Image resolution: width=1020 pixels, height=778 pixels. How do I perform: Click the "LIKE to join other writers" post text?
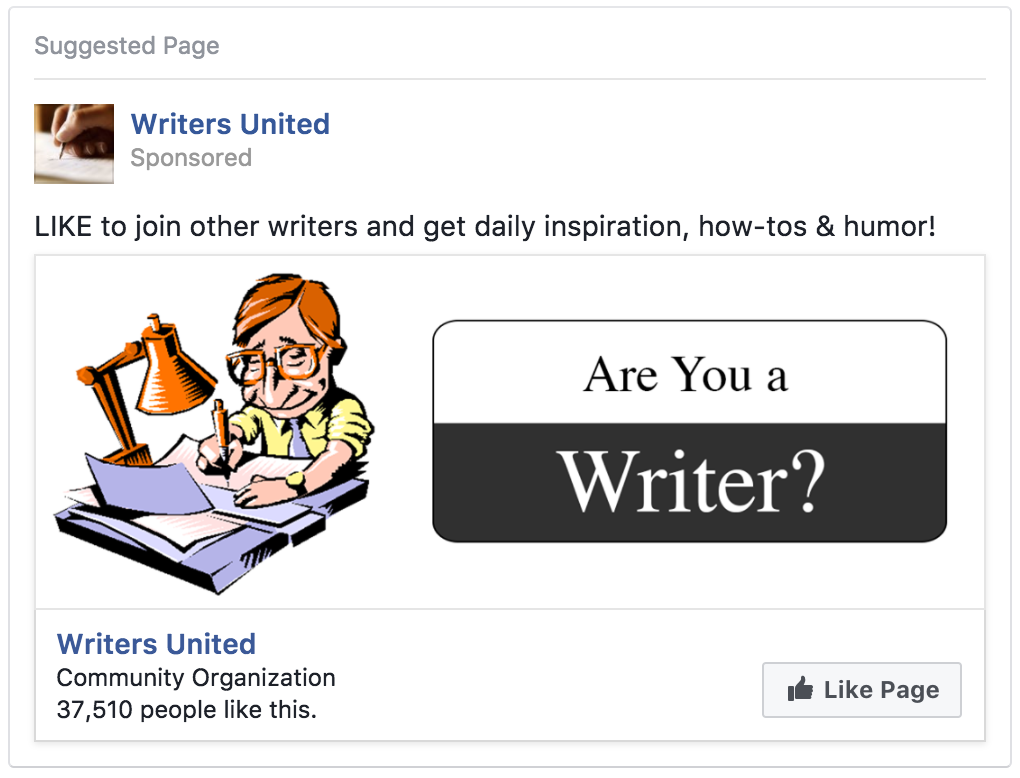coord(485,226)
